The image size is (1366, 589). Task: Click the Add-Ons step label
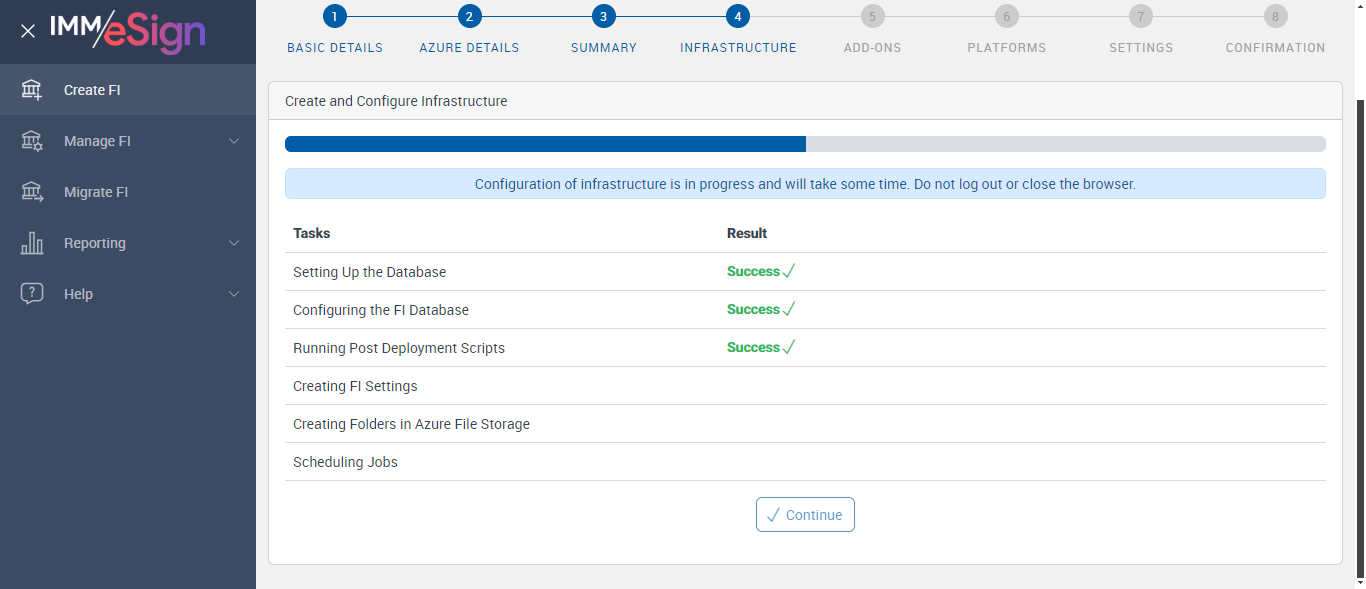point(872,48)
